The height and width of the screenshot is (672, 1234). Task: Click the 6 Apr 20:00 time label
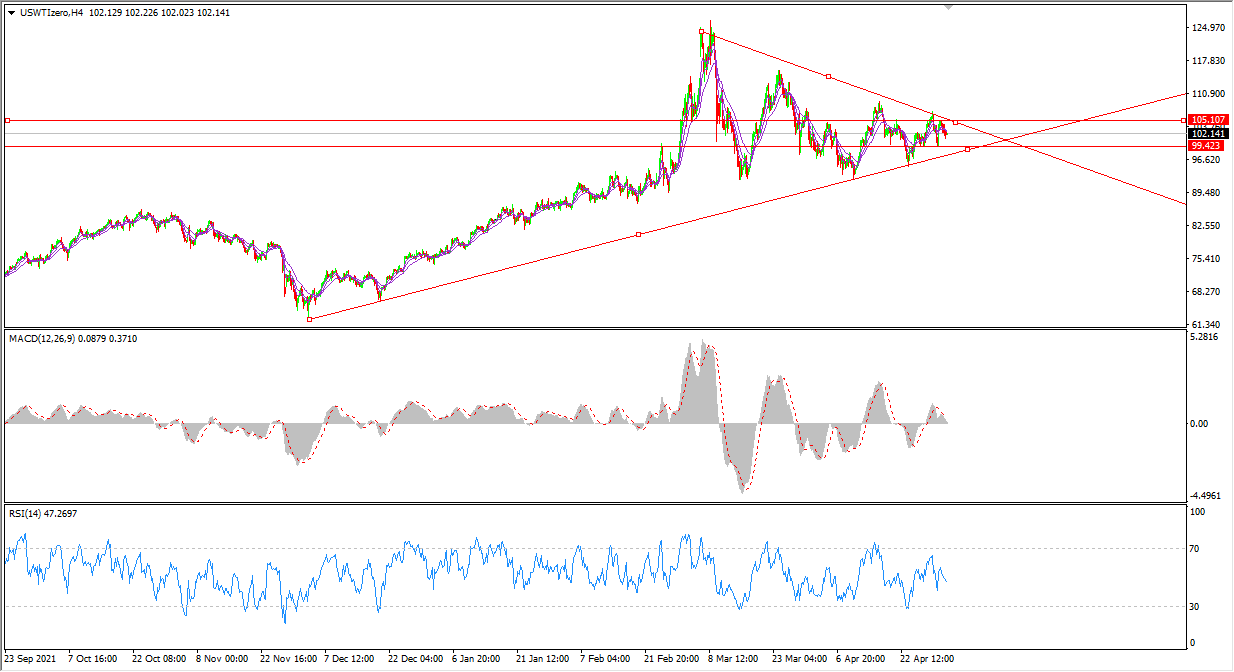(862, 660)
